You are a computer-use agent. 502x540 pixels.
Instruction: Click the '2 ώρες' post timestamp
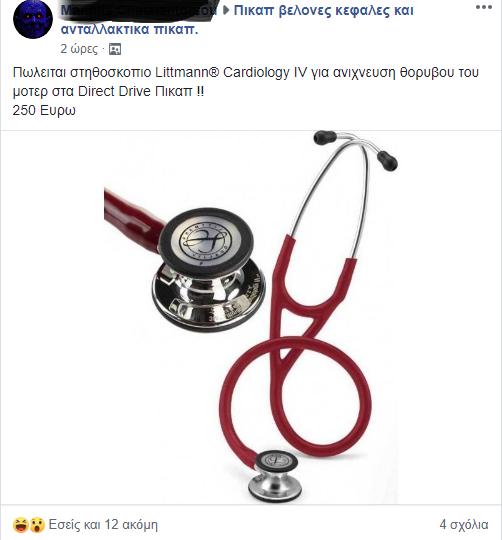coord(79,49)
